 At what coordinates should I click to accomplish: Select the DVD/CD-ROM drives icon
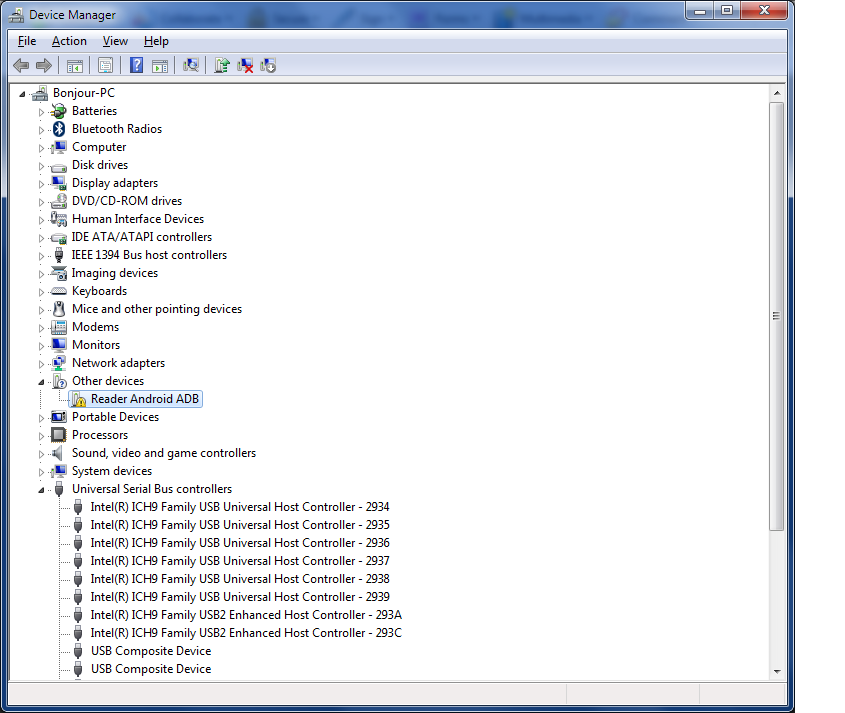[x=58, y=201]
